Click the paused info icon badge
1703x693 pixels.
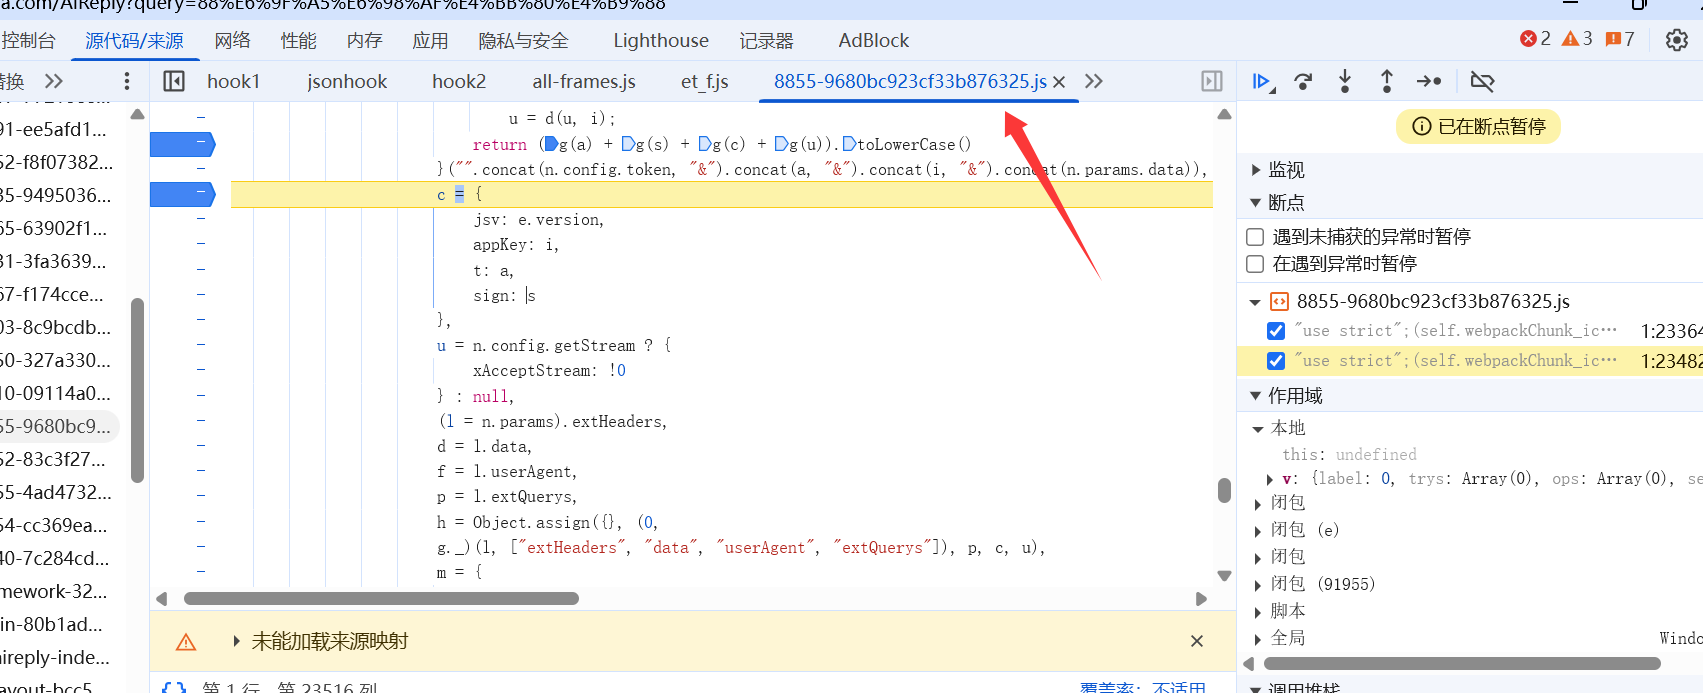click(x=1421, y=126)
